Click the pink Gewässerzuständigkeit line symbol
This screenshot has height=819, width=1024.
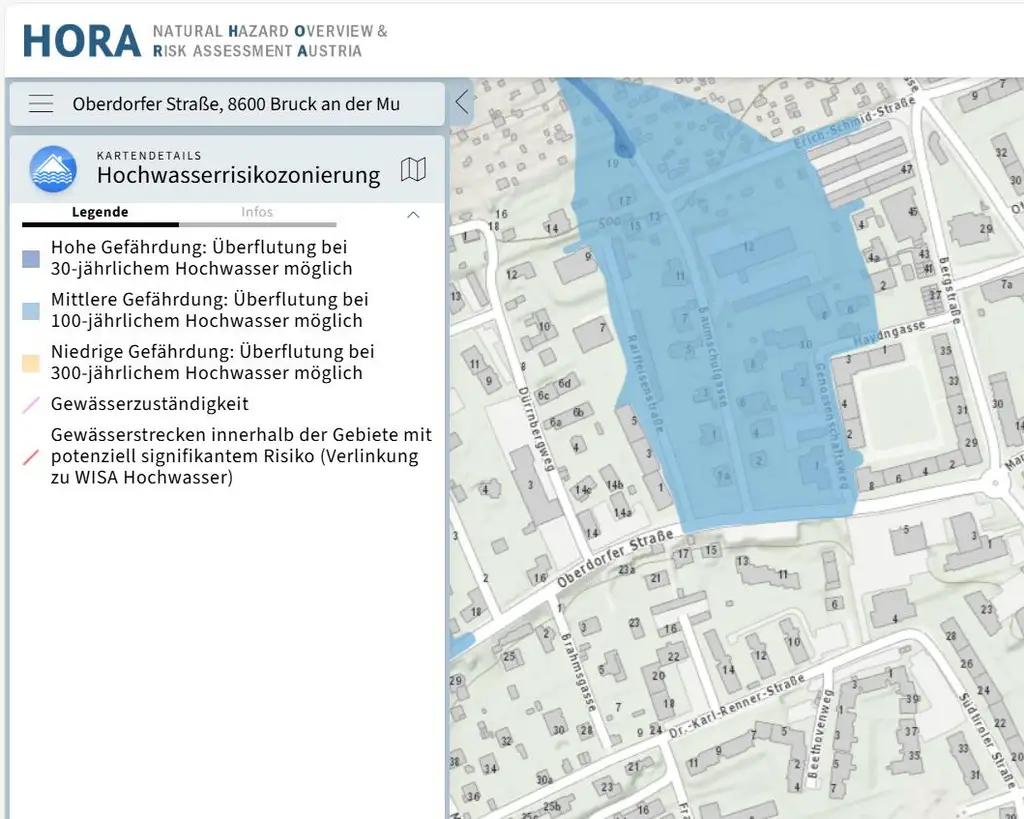pos(30,405)
